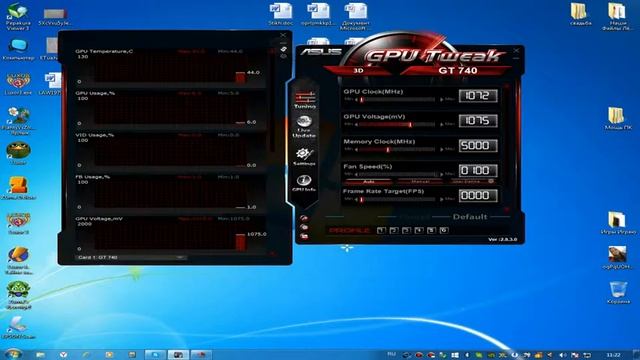
Task: Set fan speed mode to Auto
Action: tap(369, 181)
